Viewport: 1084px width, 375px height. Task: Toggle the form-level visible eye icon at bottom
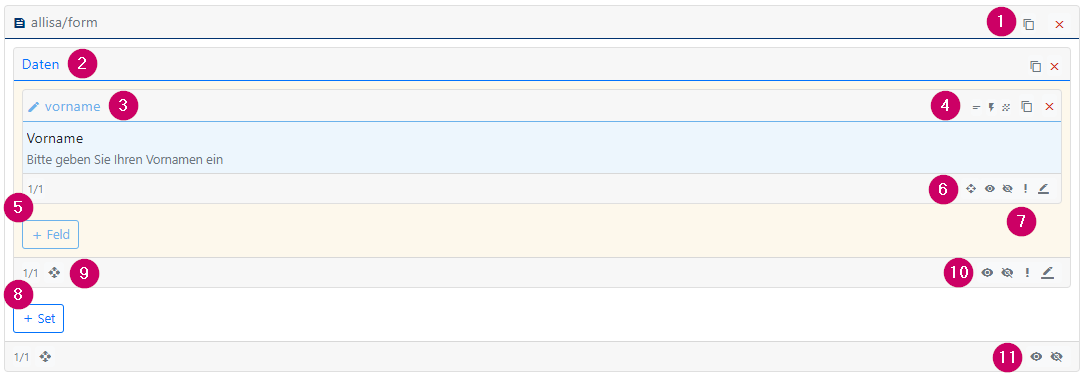coord(1036,357)
